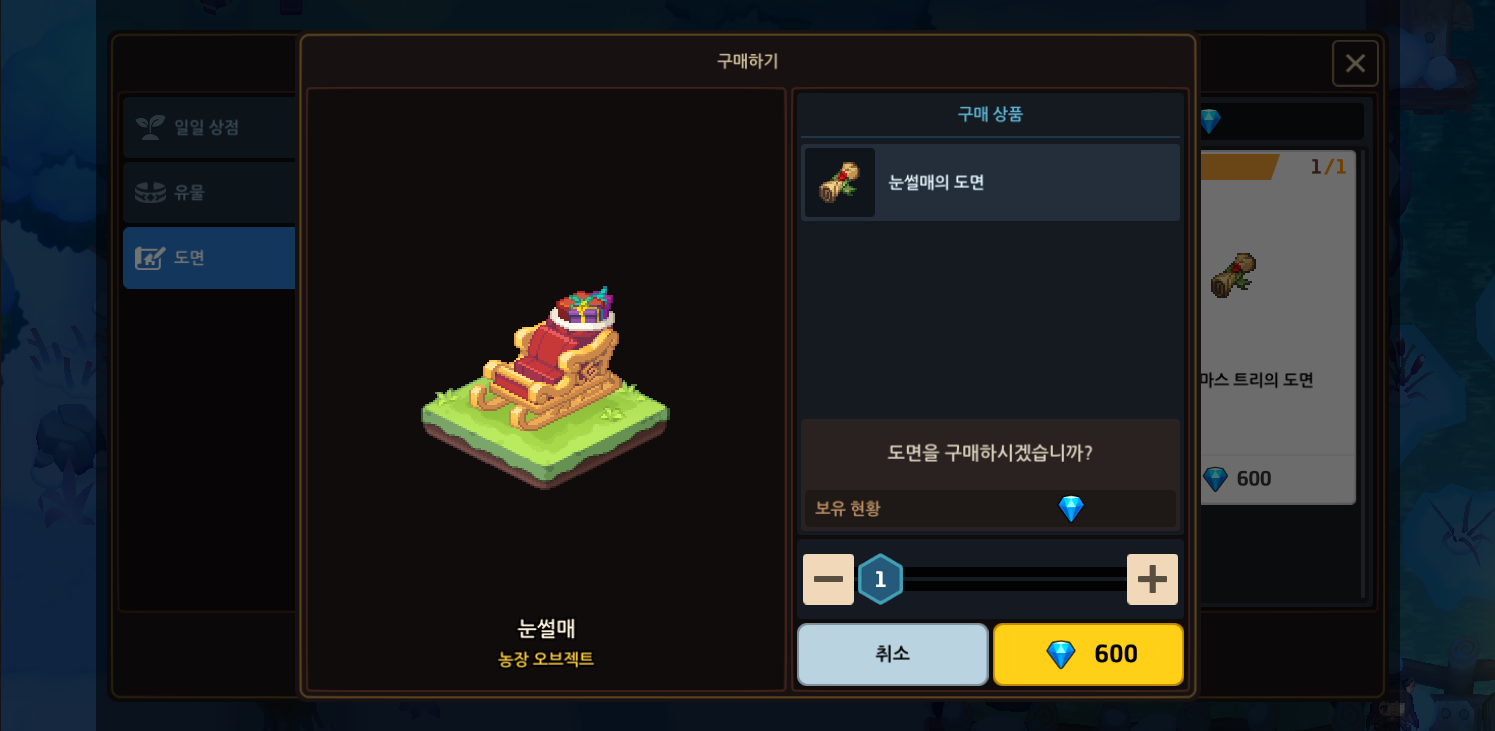
Task: Click the sled farm object preview image
Action: (x=546, y=386)
